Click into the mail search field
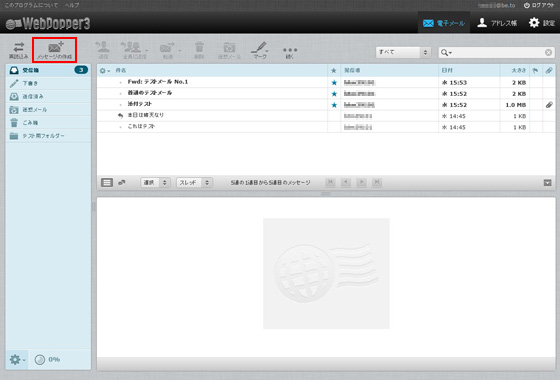This screenshot has height=380, width=560. coord(498,53)
